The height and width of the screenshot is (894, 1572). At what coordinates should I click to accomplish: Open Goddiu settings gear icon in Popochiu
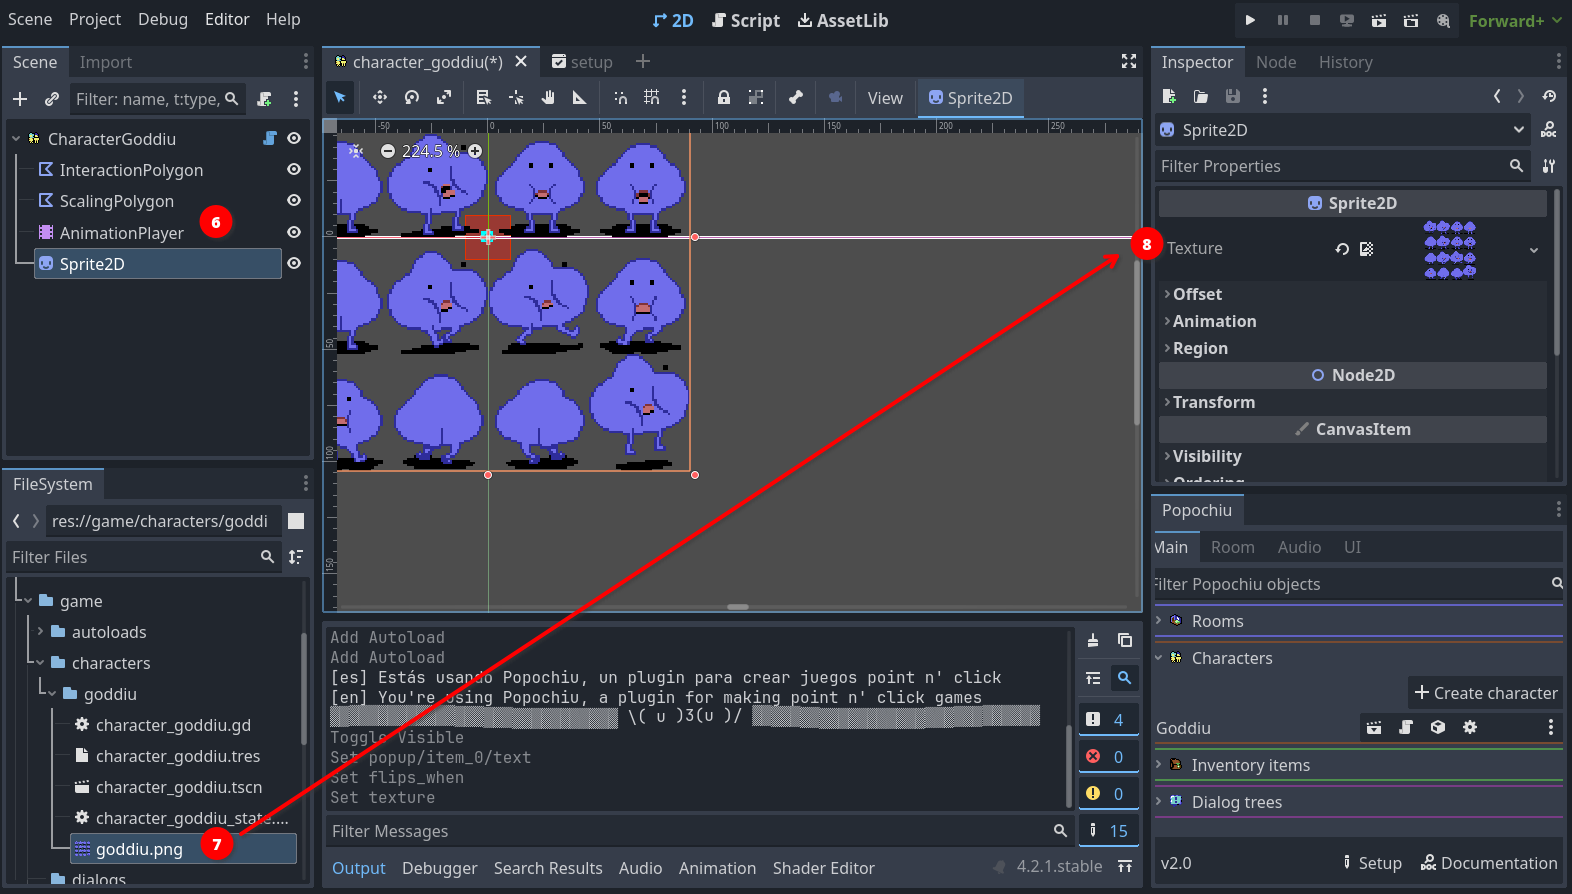point(1470,727)
